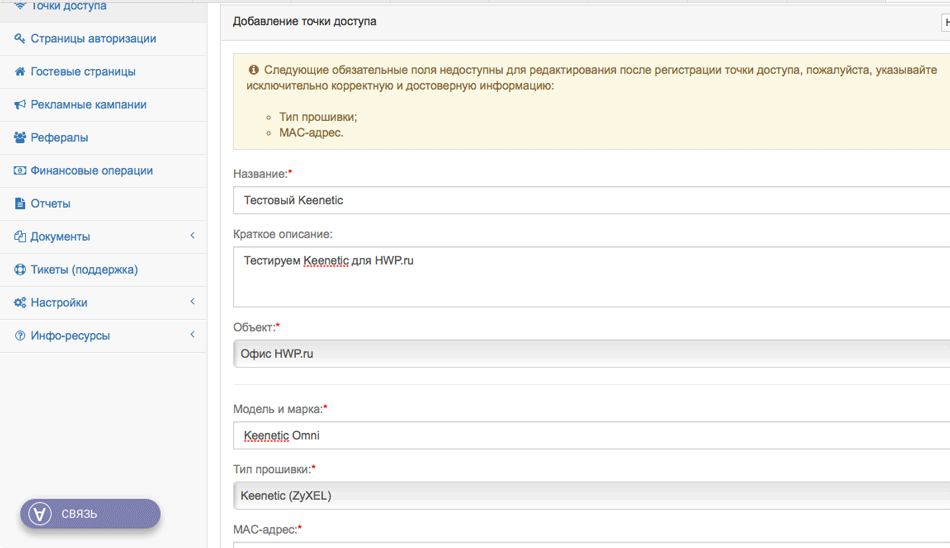Click the Название input field

coord(590,200)
